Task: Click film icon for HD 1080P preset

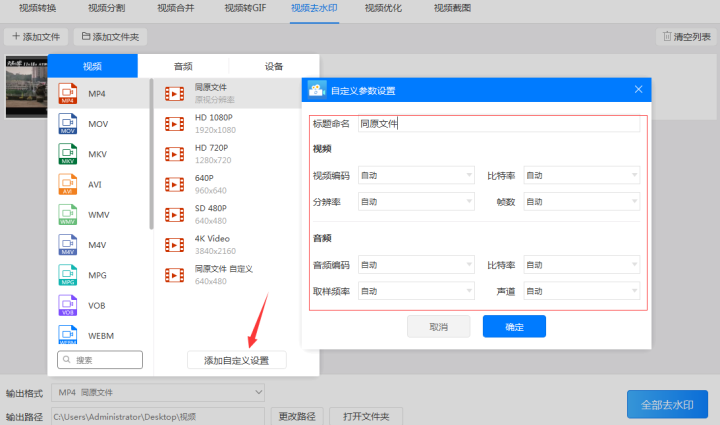Action: click(174, 124)
